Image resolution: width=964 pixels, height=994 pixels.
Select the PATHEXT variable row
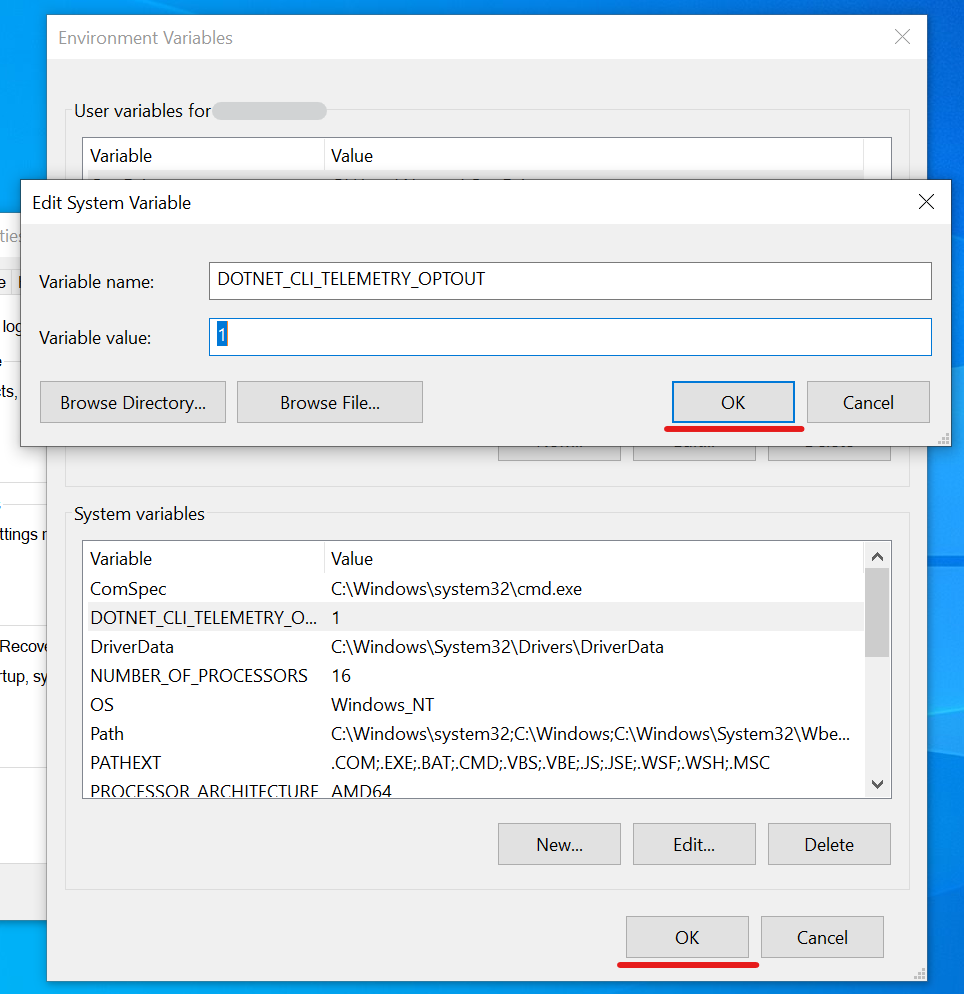(470, 763)
